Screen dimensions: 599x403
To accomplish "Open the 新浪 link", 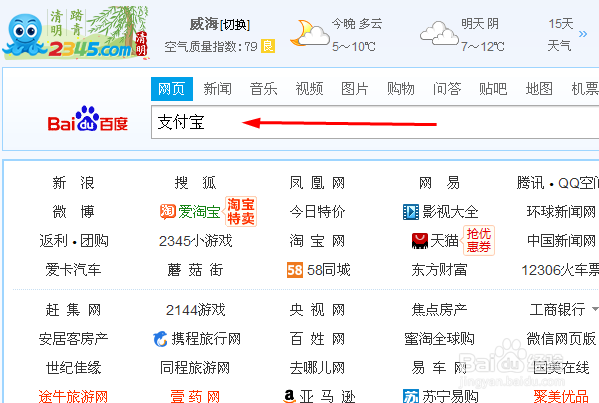I will 73,183.
